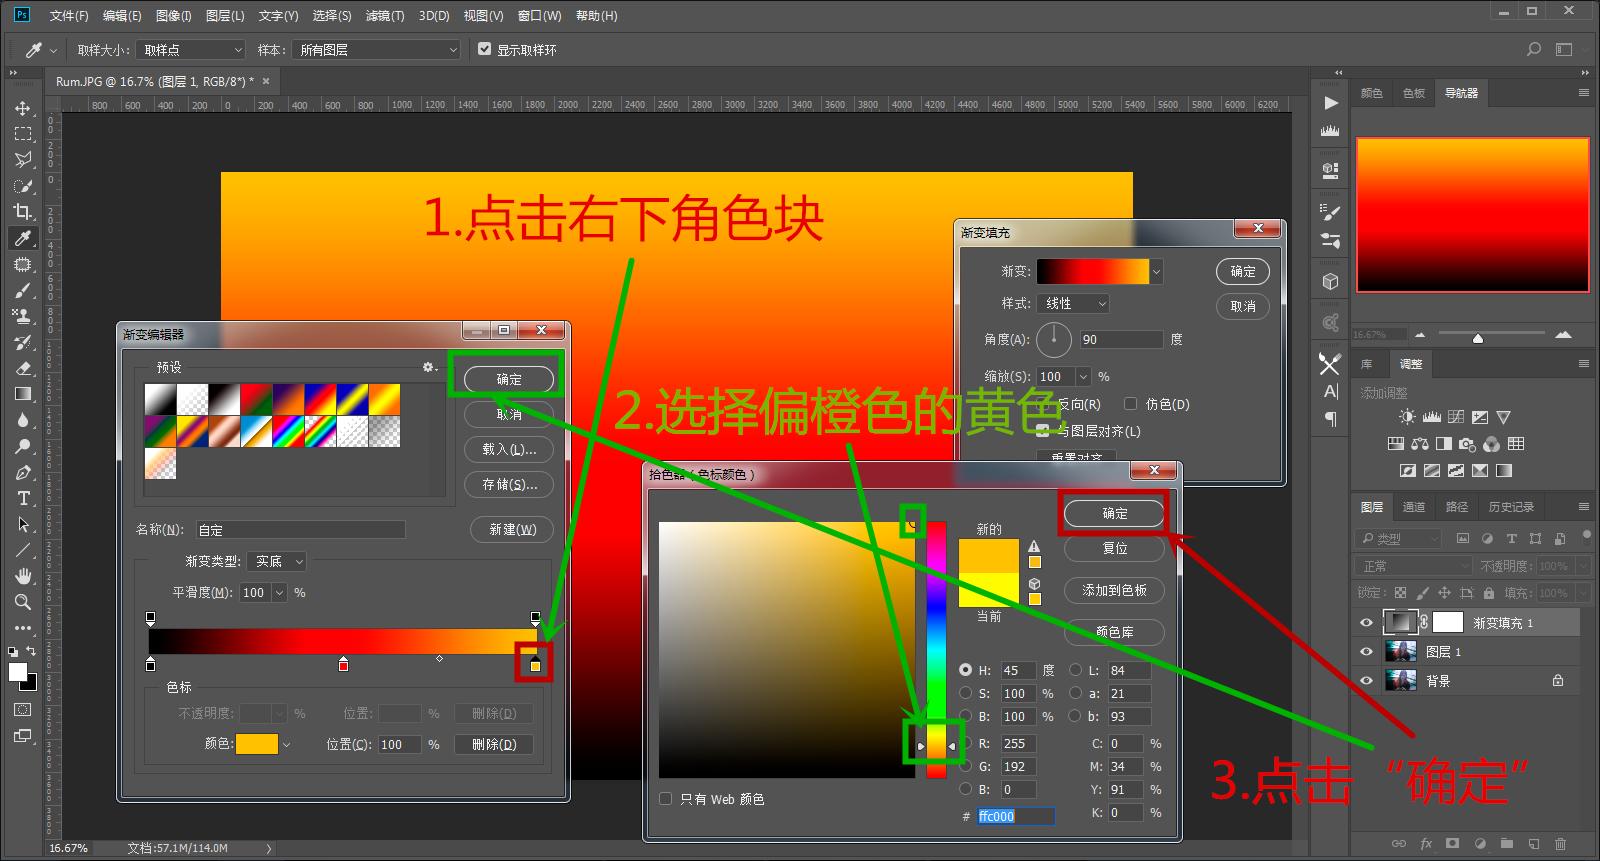Screen dimensions: 1600x861
Task: Select the Move tool in the toolbar
Action: pos(23,108)
